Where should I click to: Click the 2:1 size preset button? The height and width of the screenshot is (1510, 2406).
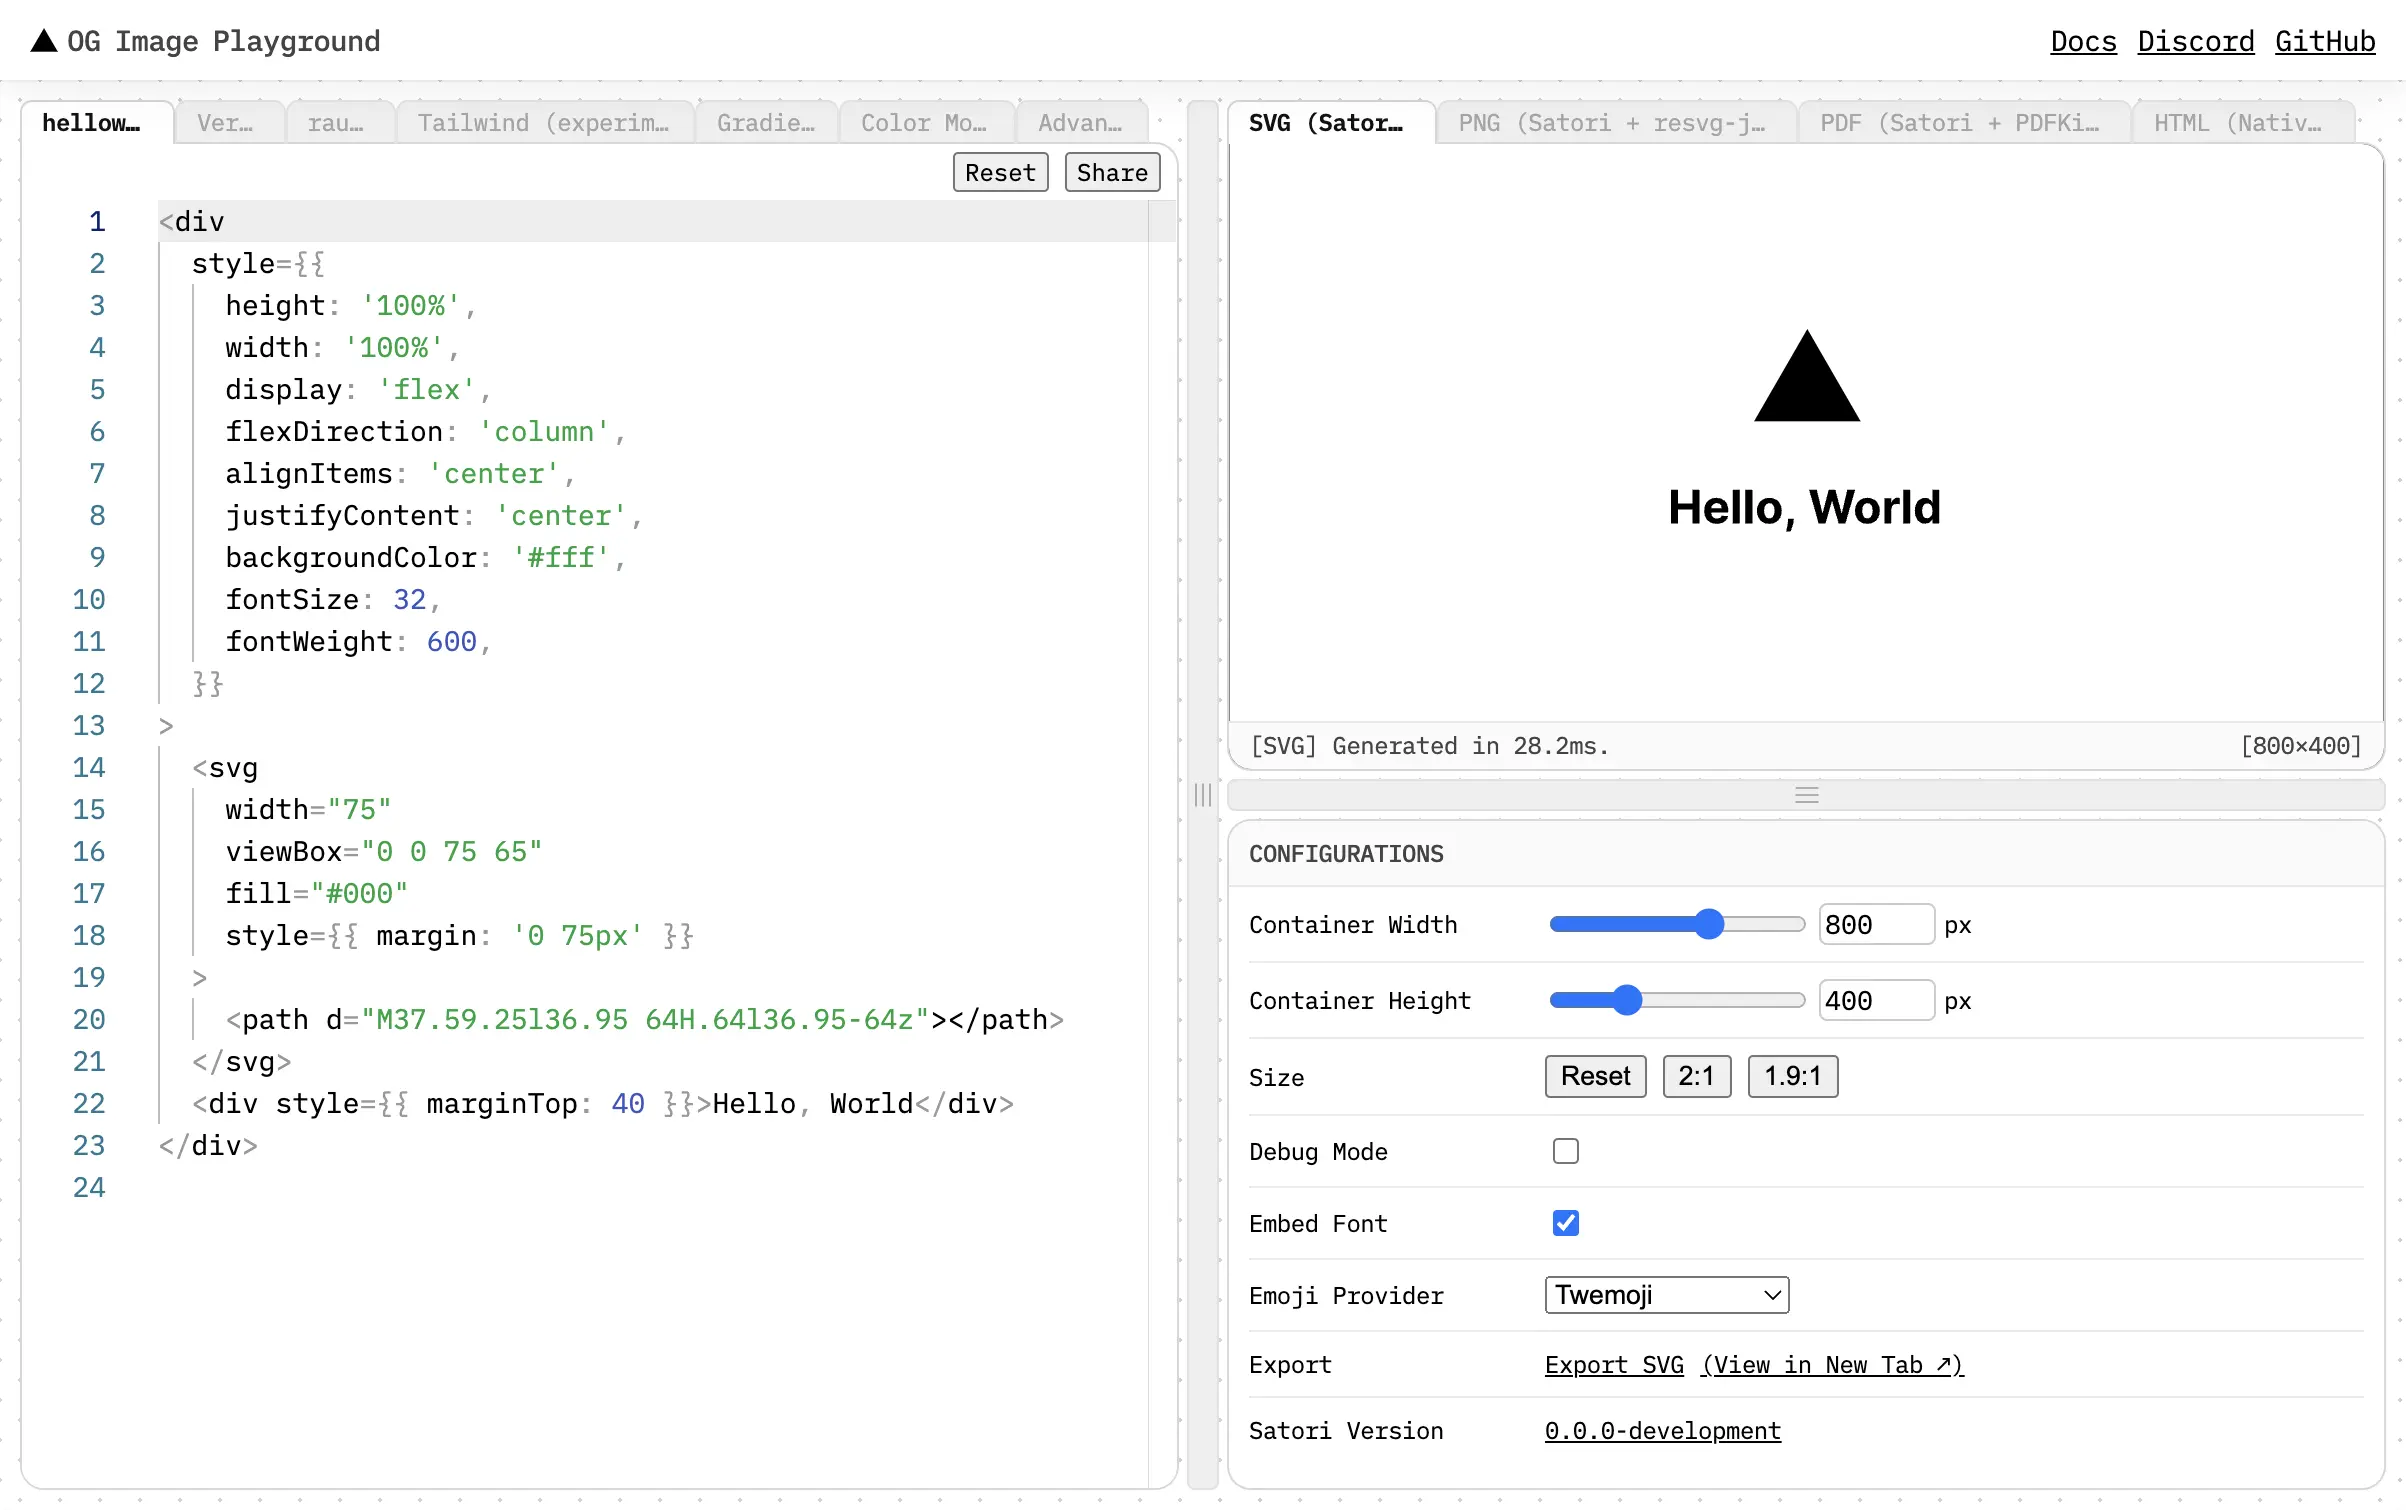click(1696, 1075)
